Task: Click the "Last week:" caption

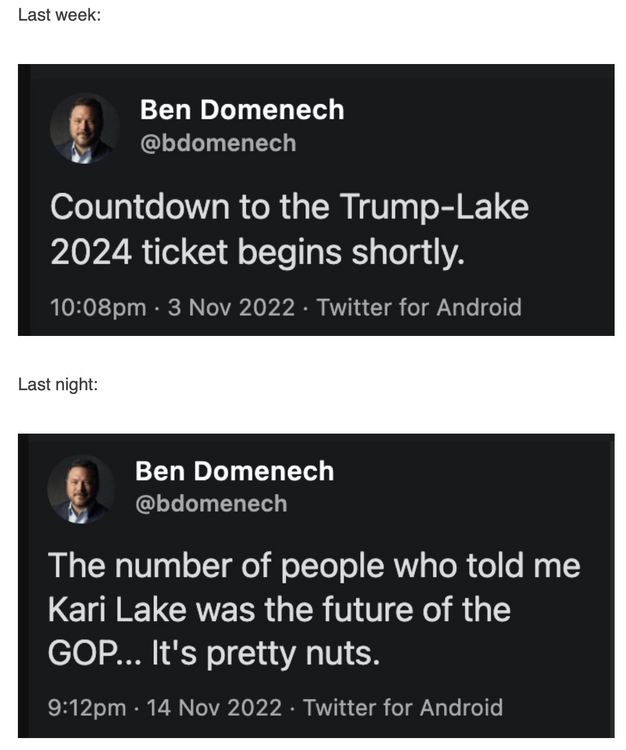Action: [59, 16]
